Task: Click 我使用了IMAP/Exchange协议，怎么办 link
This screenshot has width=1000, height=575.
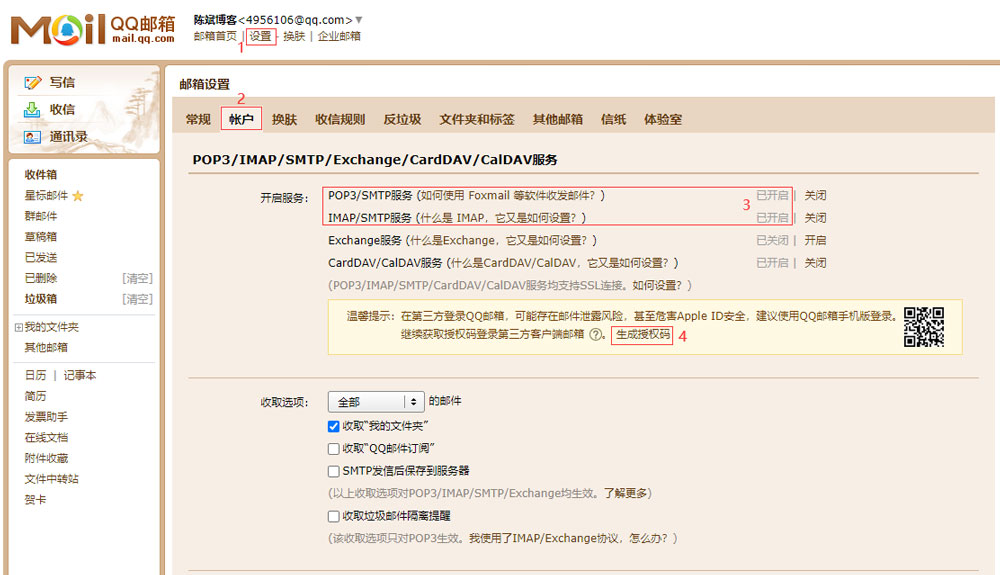Action: point(569,539)
